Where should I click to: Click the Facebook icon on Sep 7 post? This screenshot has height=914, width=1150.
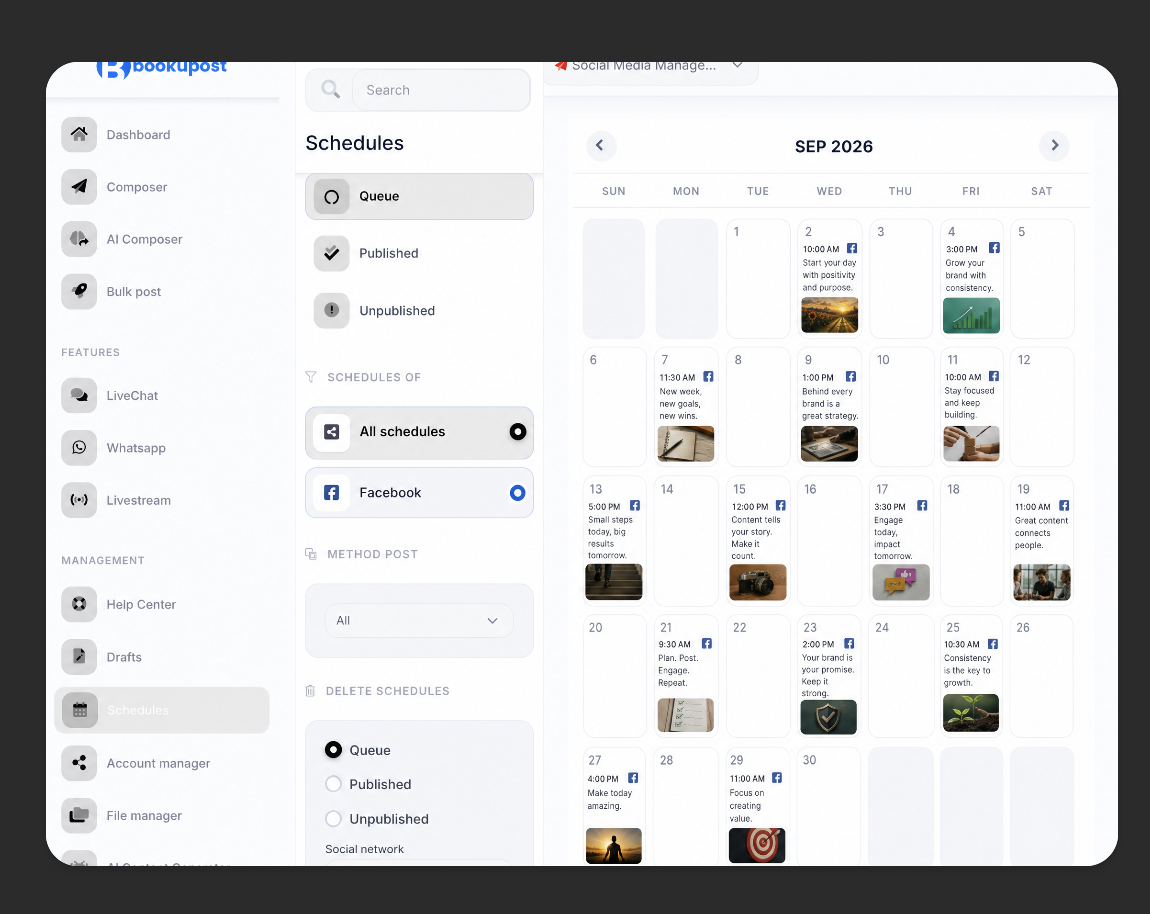click(x=708, y=376)
